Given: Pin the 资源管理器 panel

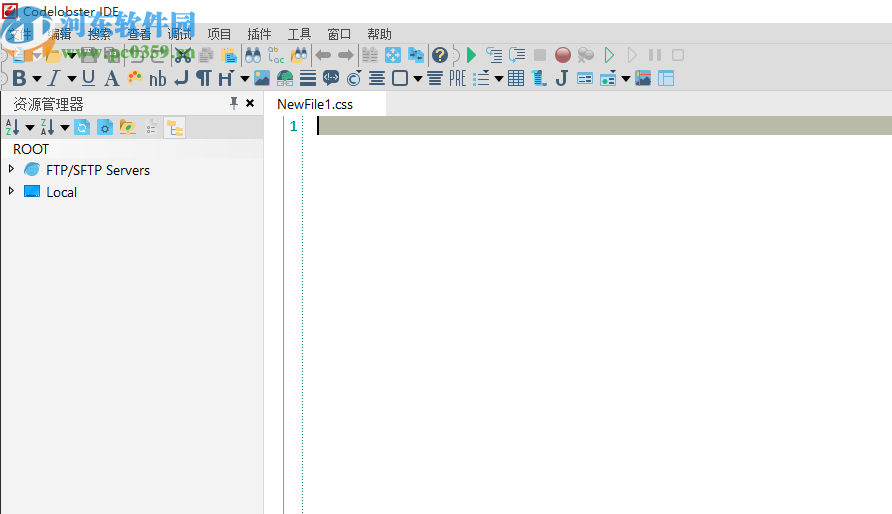Looking at the screenshot, I should [x=233, y=103].
